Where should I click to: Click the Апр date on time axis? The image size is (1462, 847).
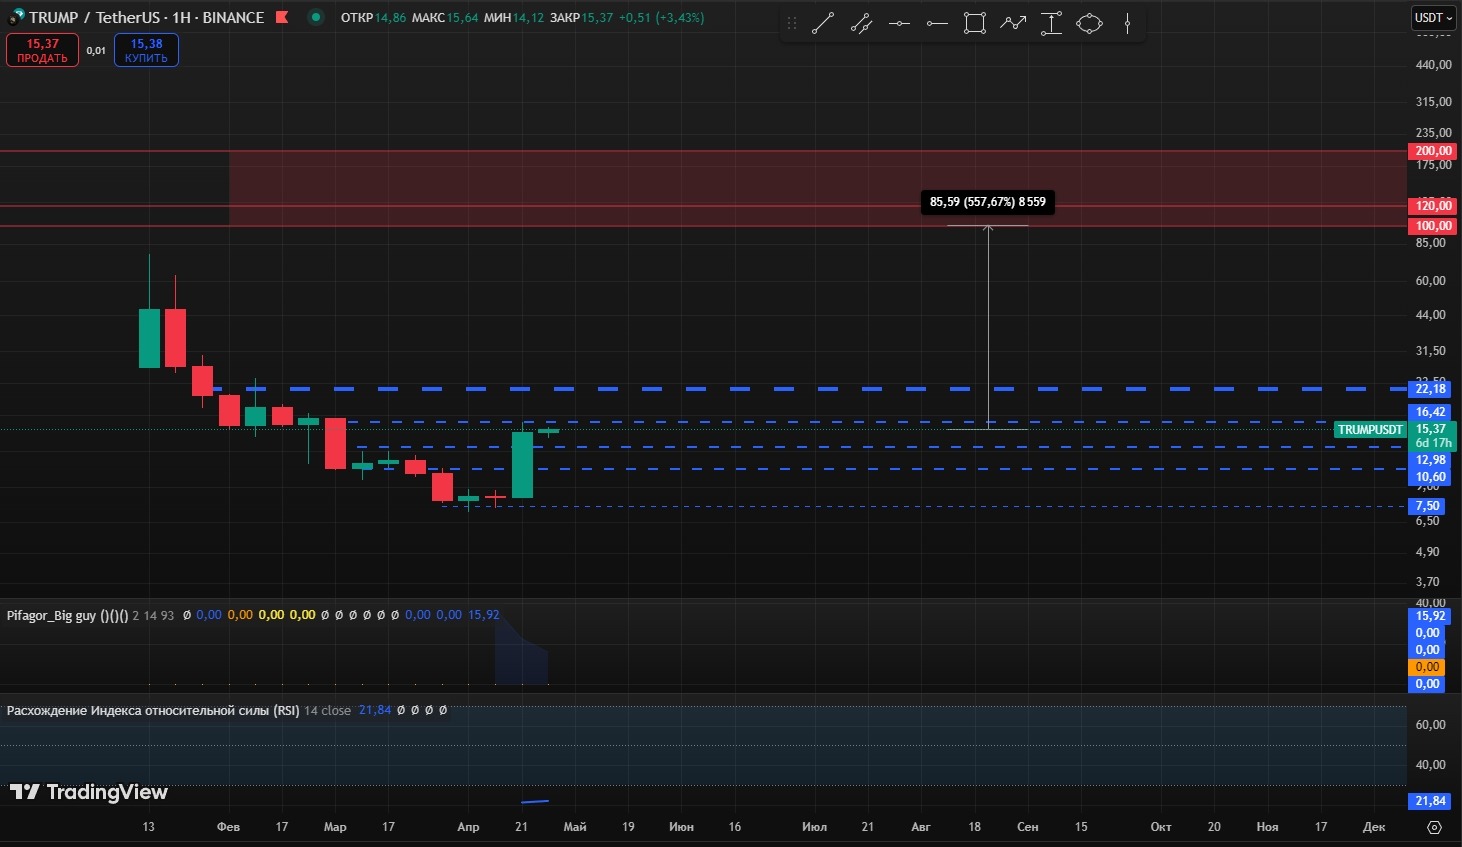(468, 827)
